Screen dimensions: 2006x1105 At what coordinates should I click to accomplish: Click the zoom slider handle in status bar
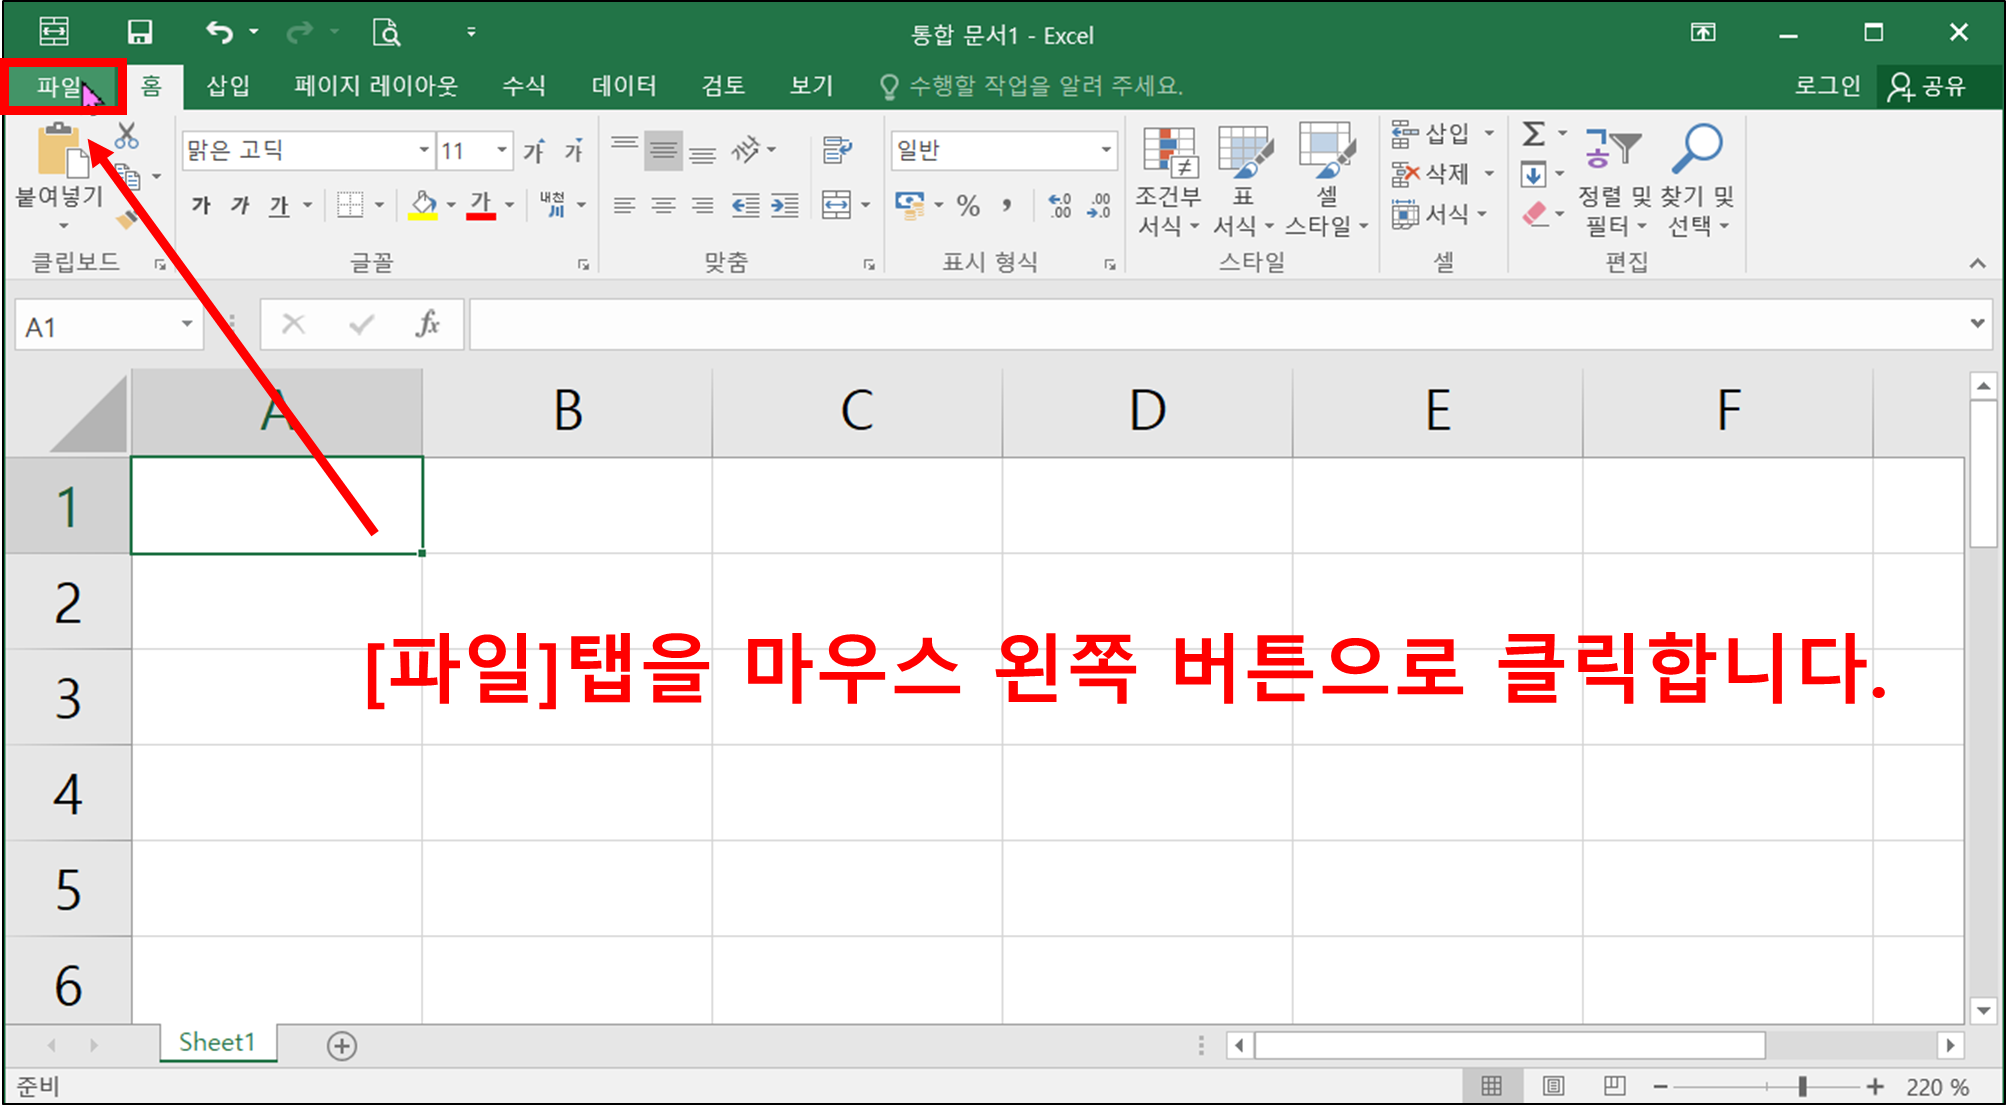tap(1802, 1087)
